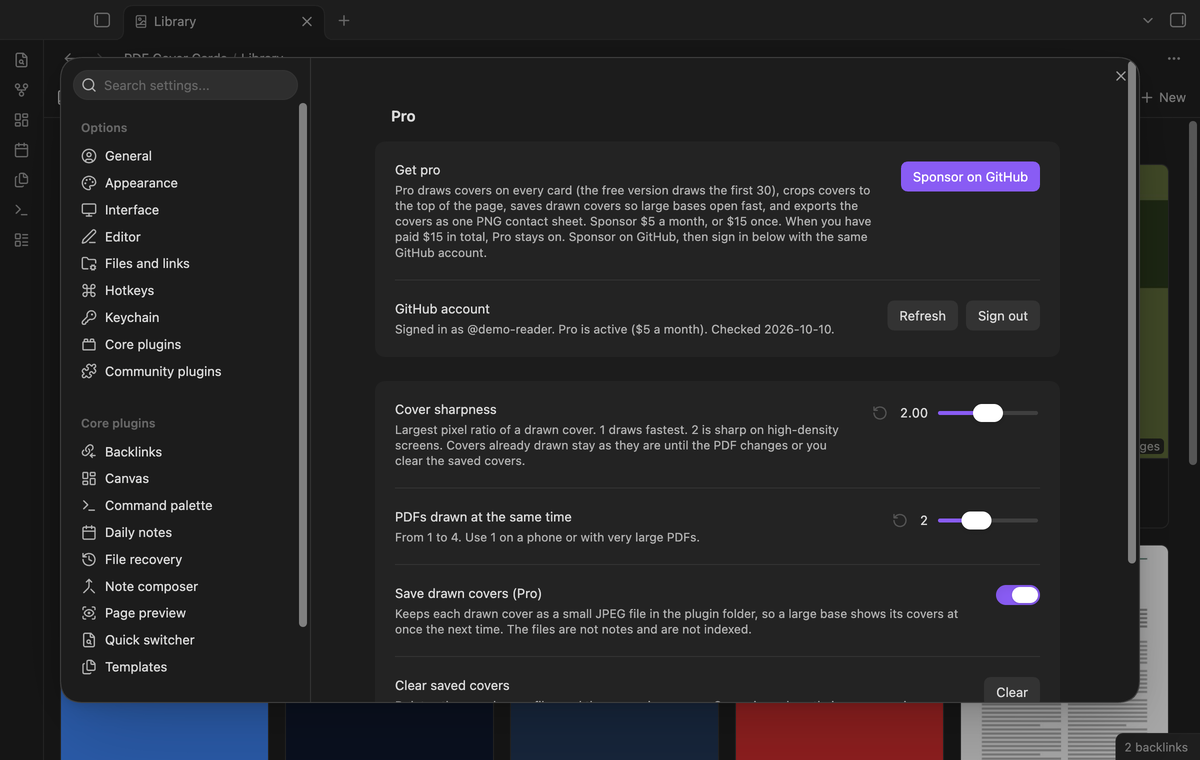This screenshot has height=760, width=1200.
Task: Toggle the right sidebar panel icon
Action: [1177, 20]
